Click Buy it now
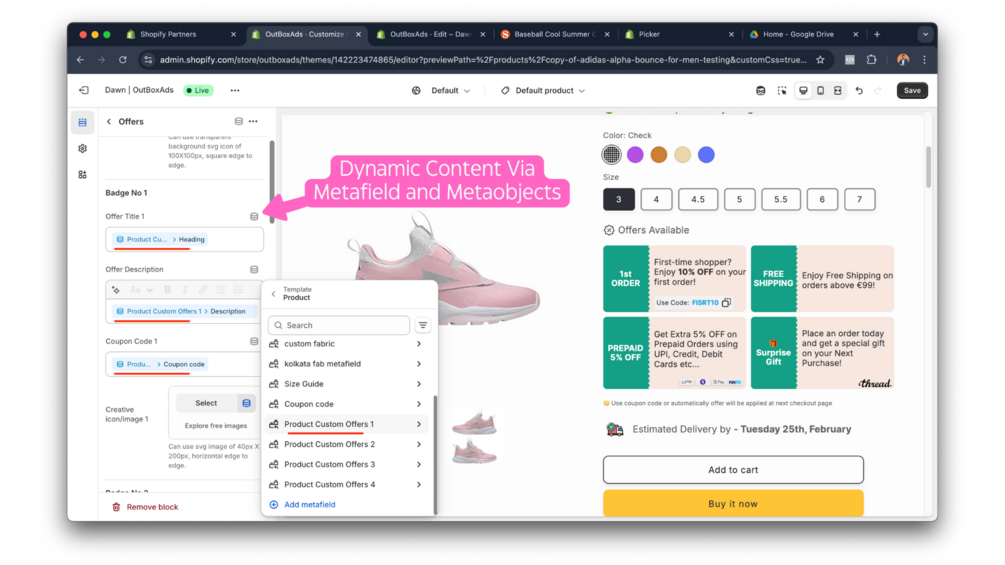The width and height of the screenshot is (1005, 565). pyautogui.click(x=733, y=504)
